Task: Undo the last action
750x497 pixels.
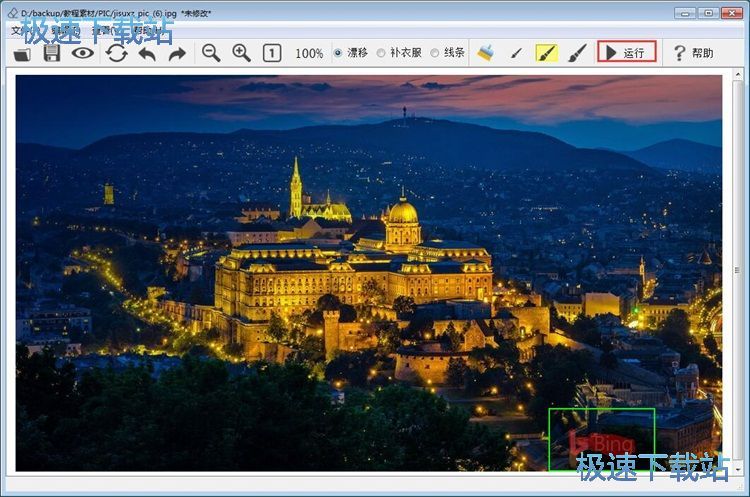Action: pyautogui.click(x=147, y=53)
